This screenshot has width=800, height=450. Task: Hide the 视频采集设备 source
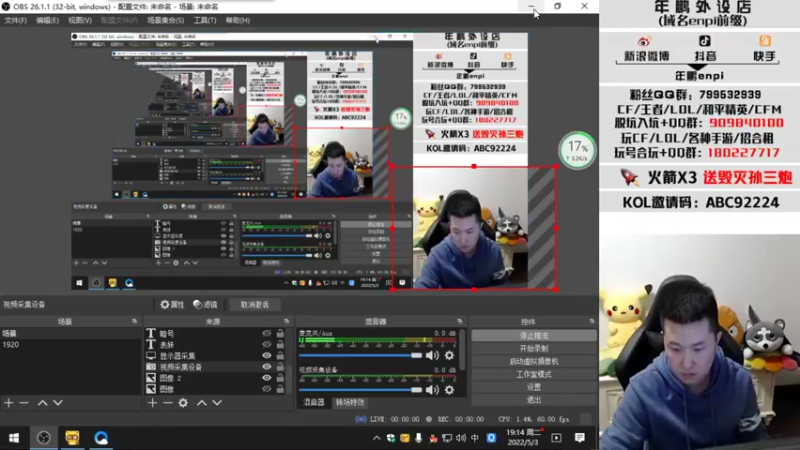(x=267, y=367)
